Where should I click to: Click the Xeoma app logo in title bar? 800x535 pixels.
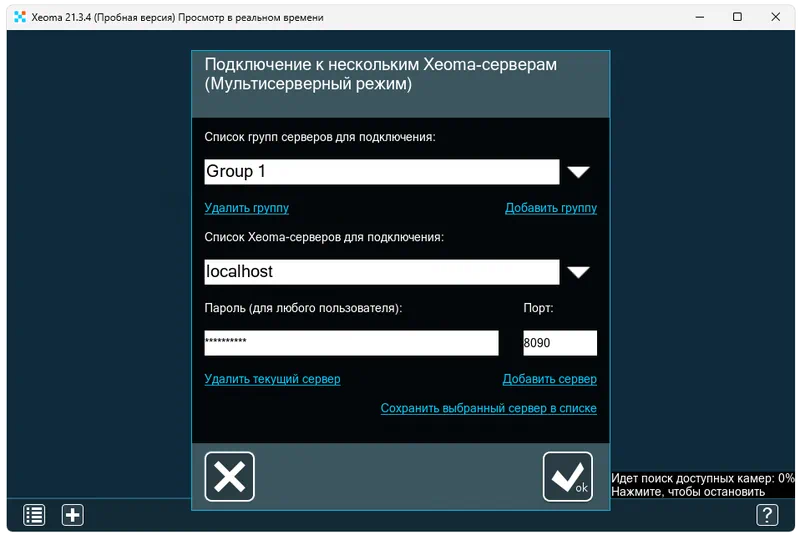pyautogui.click(x=20, y=17)
